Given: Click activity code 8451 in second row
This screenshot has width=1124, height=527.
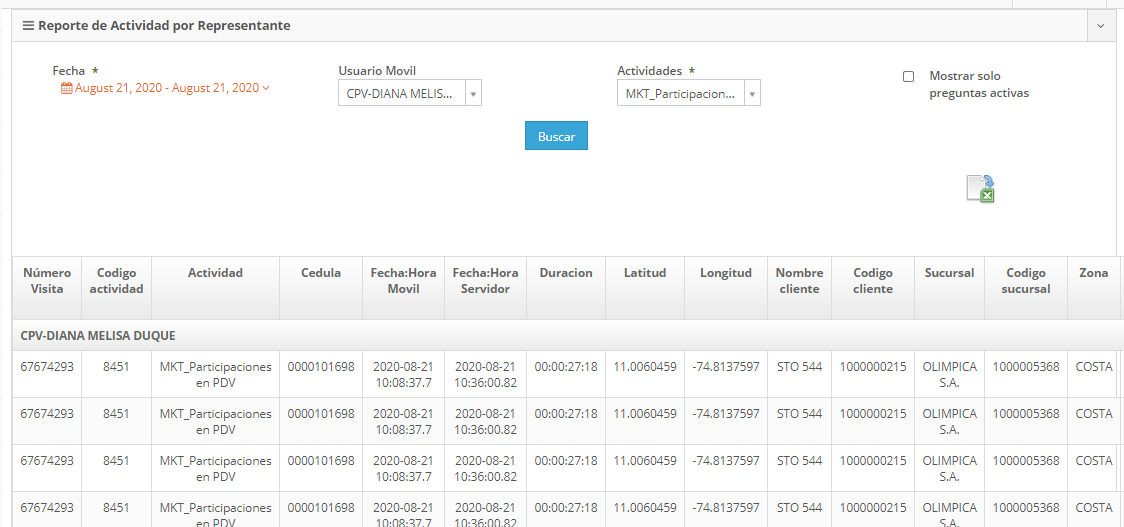Looking at the screenshot, I should pyautogui.click(x=116, y=414).
